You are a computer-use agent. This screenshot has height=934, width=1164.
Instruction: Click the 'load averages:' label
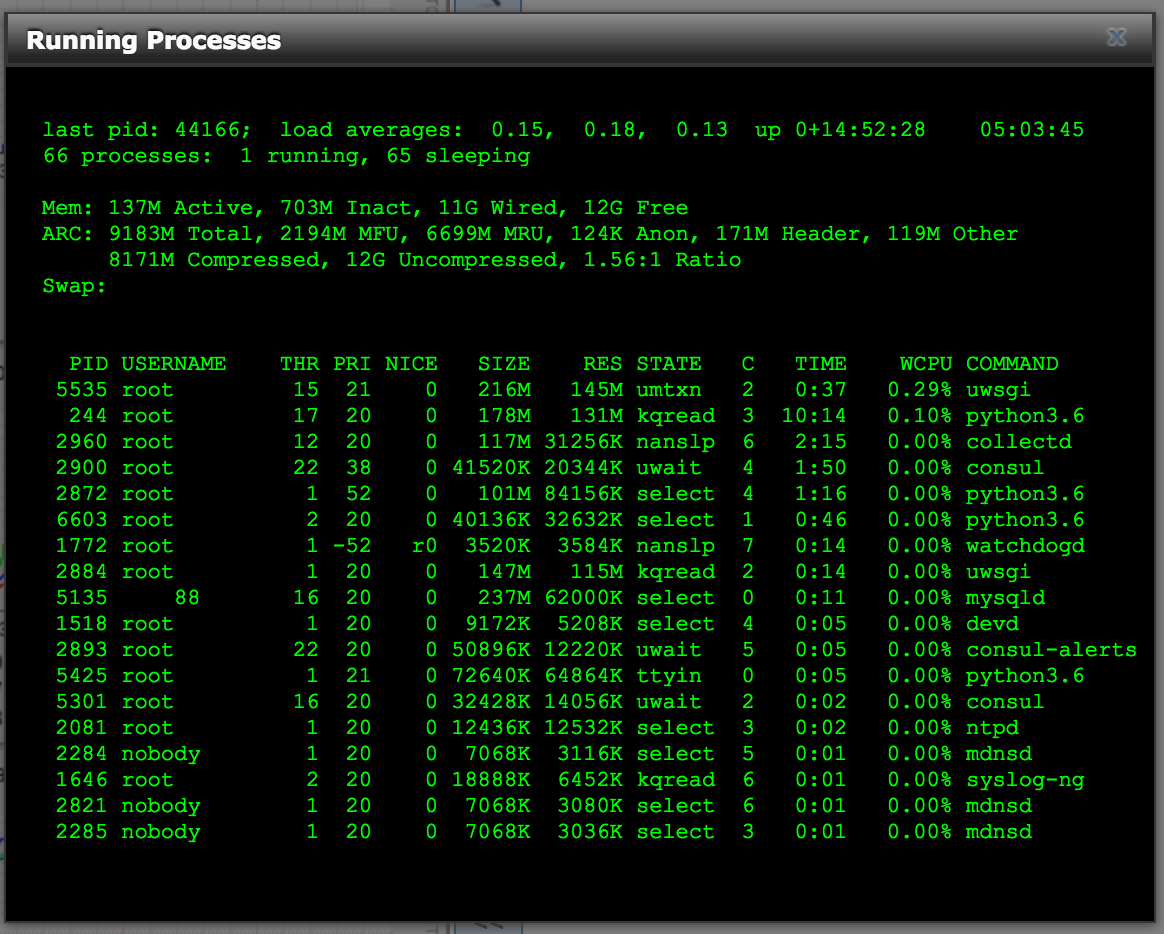pos(372,130)
